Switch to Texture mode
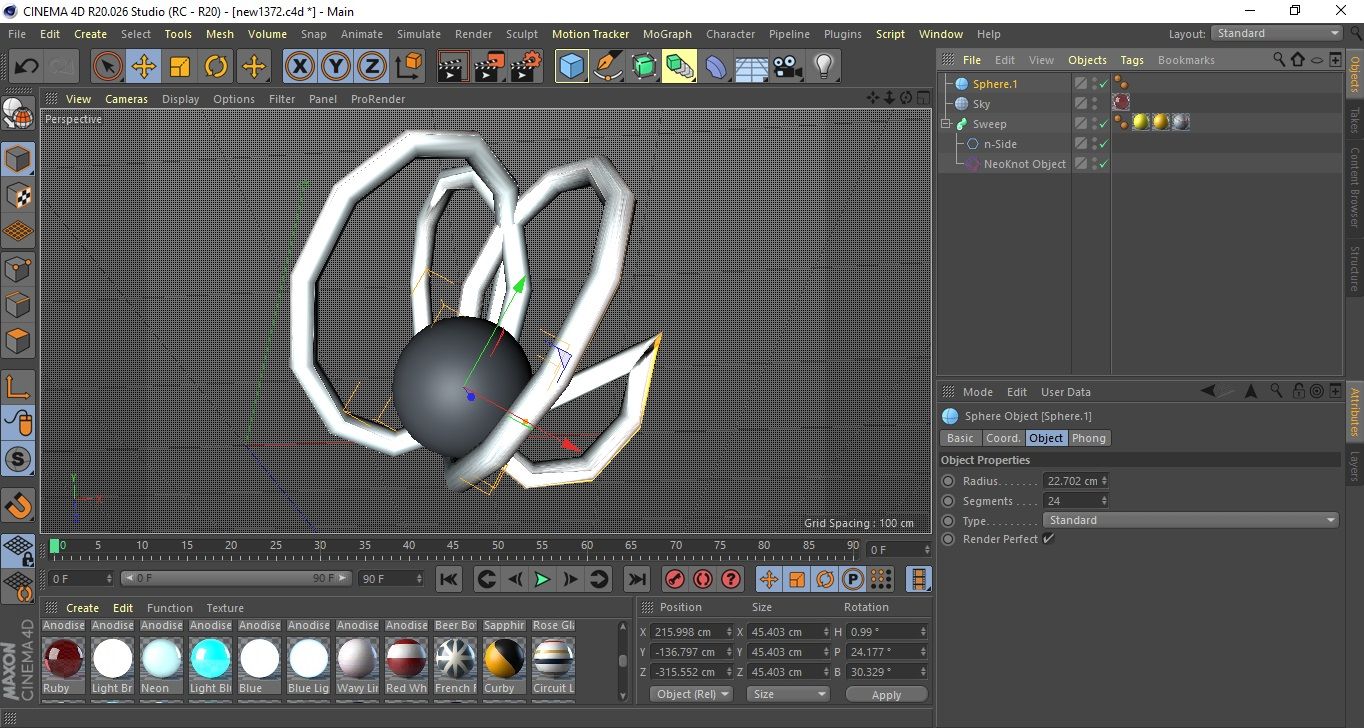The height and width of the screenshot is (728, 1364). [18, 196]
